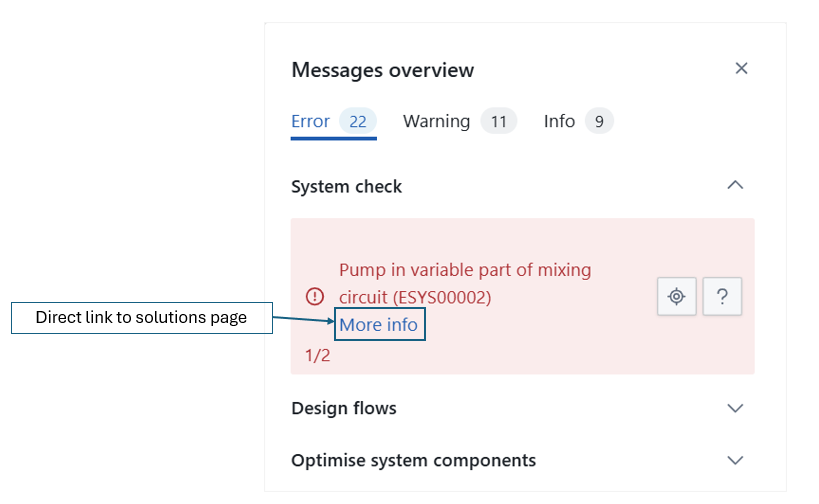
Task: Click the Optimise system components title
Action: 413,461
